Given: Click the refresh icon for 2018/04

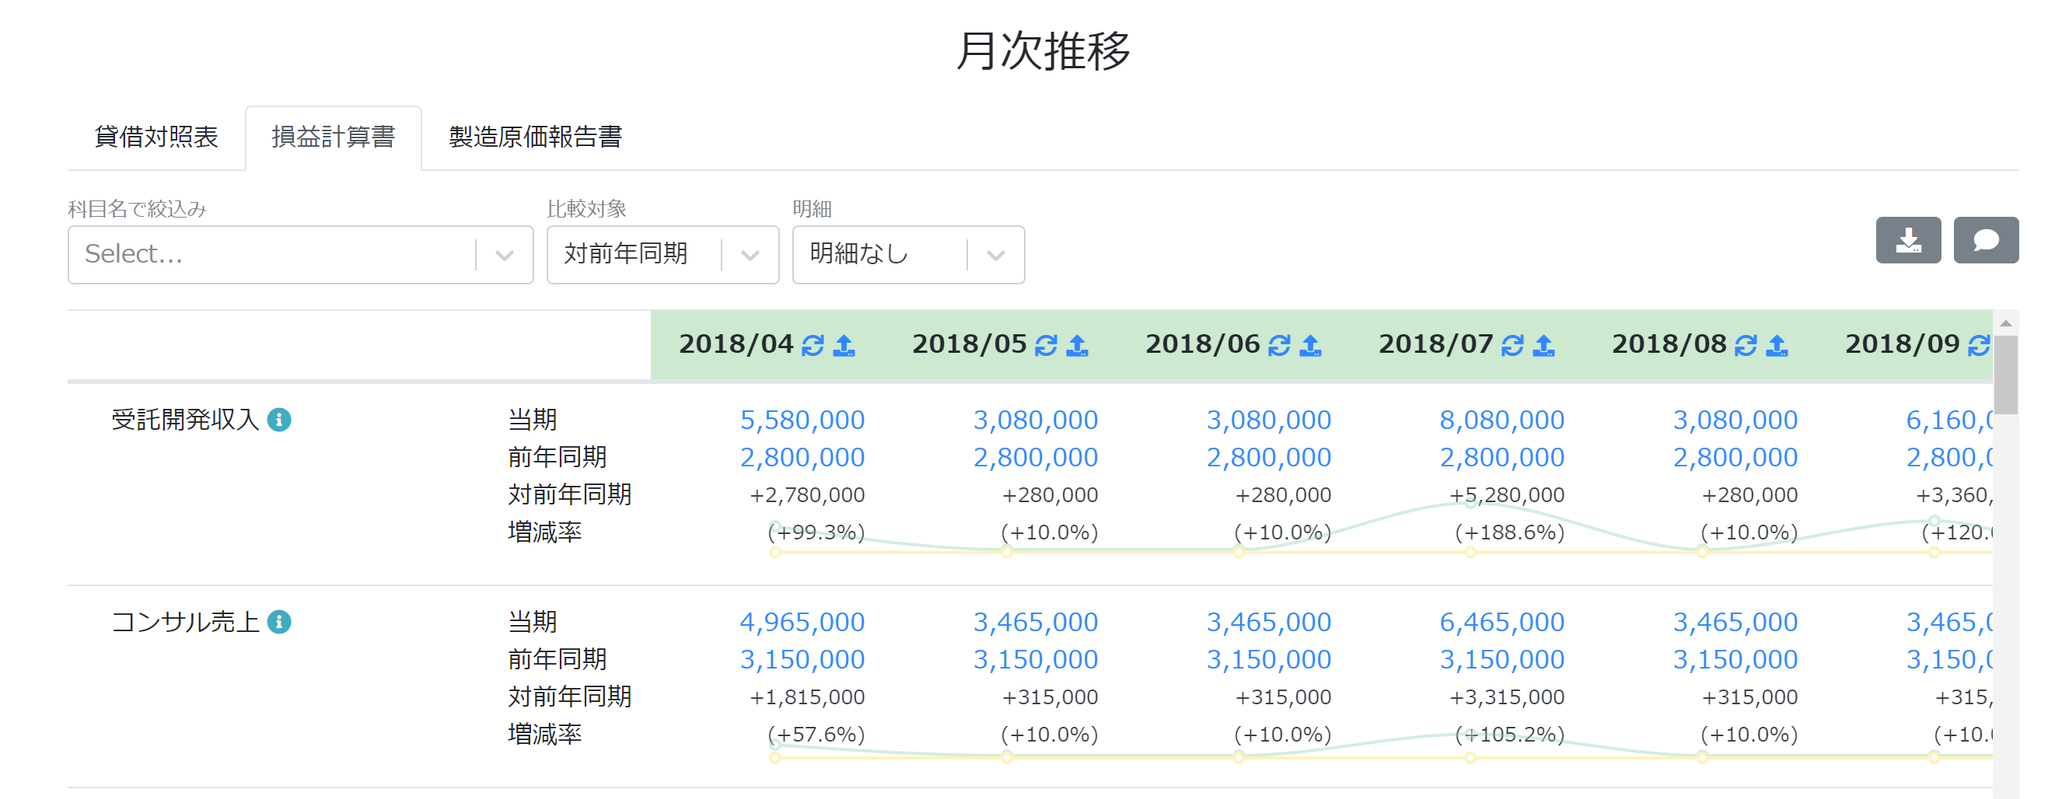Looking at the screenshot, I should 813,346.
